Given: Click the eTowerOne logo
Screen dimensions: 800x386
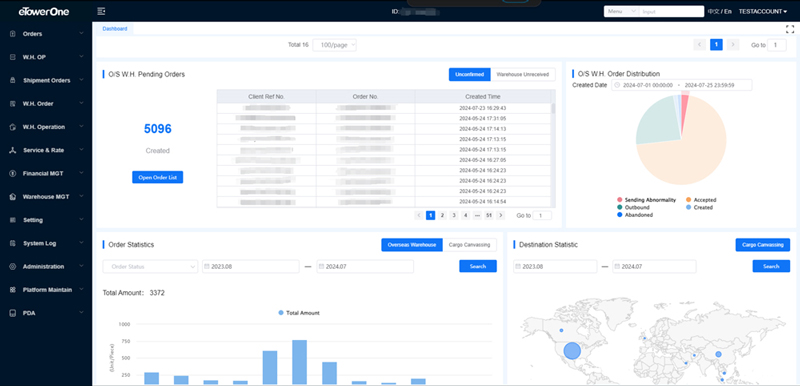Looking at the screenshot, I should tap(43, 11).
